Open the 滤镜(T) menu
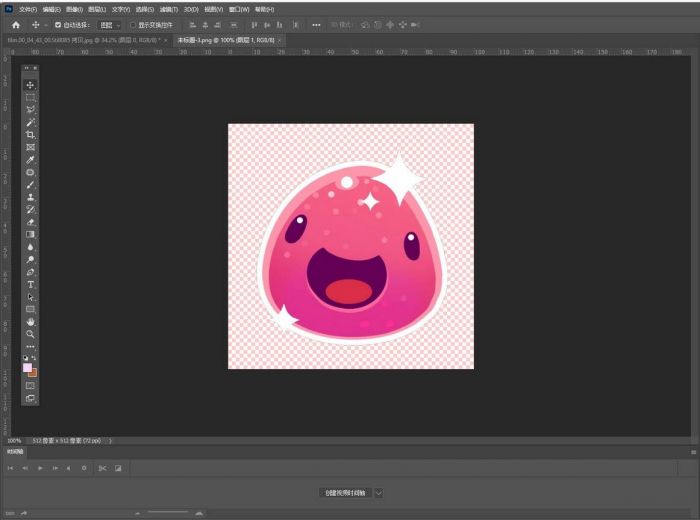 click(169, 9)
